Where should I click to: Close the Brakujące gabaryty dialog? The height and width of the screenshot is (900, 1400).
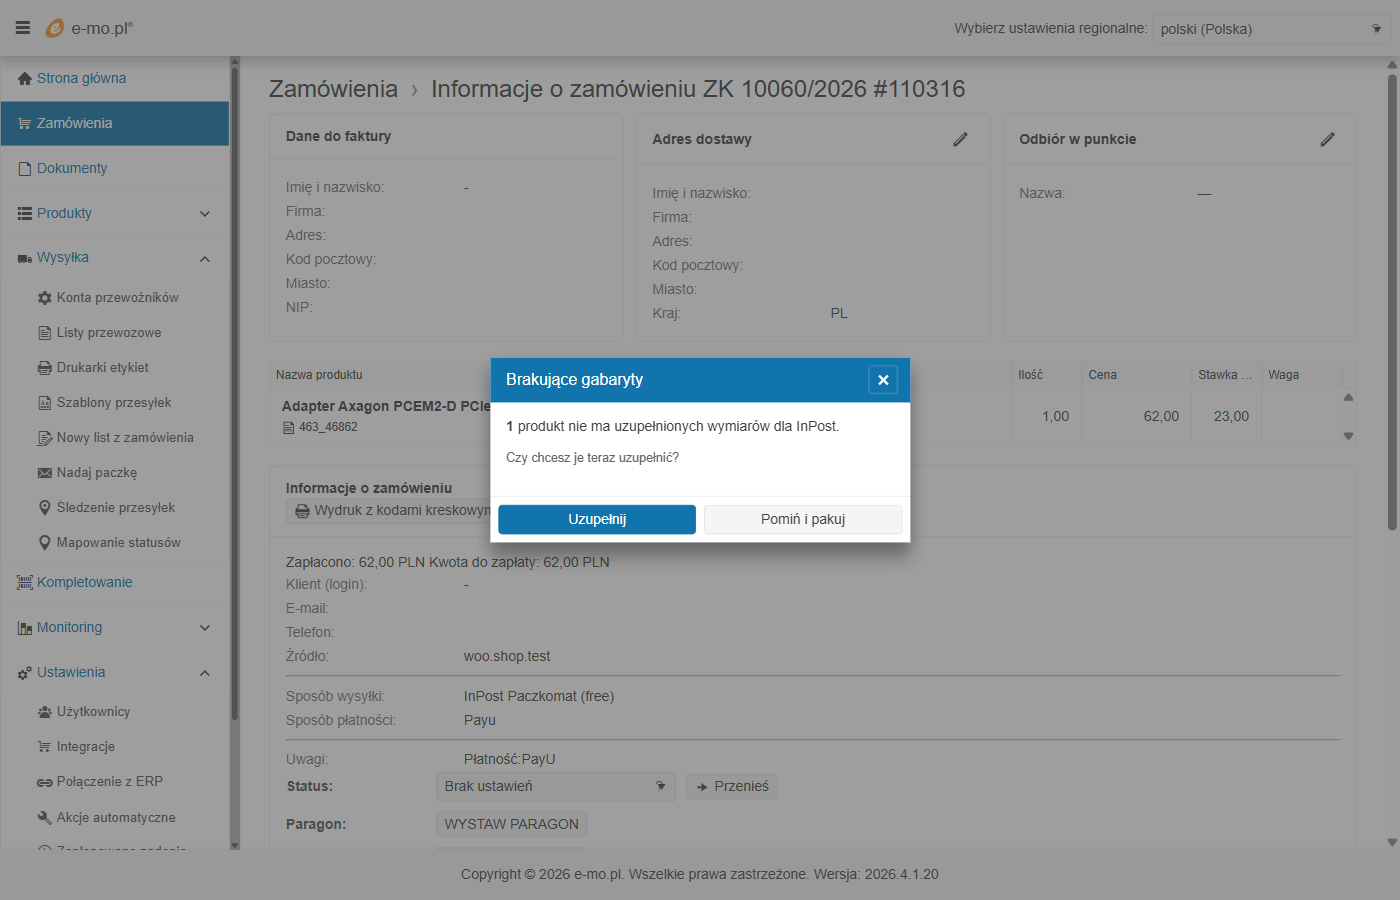[882, 380]
